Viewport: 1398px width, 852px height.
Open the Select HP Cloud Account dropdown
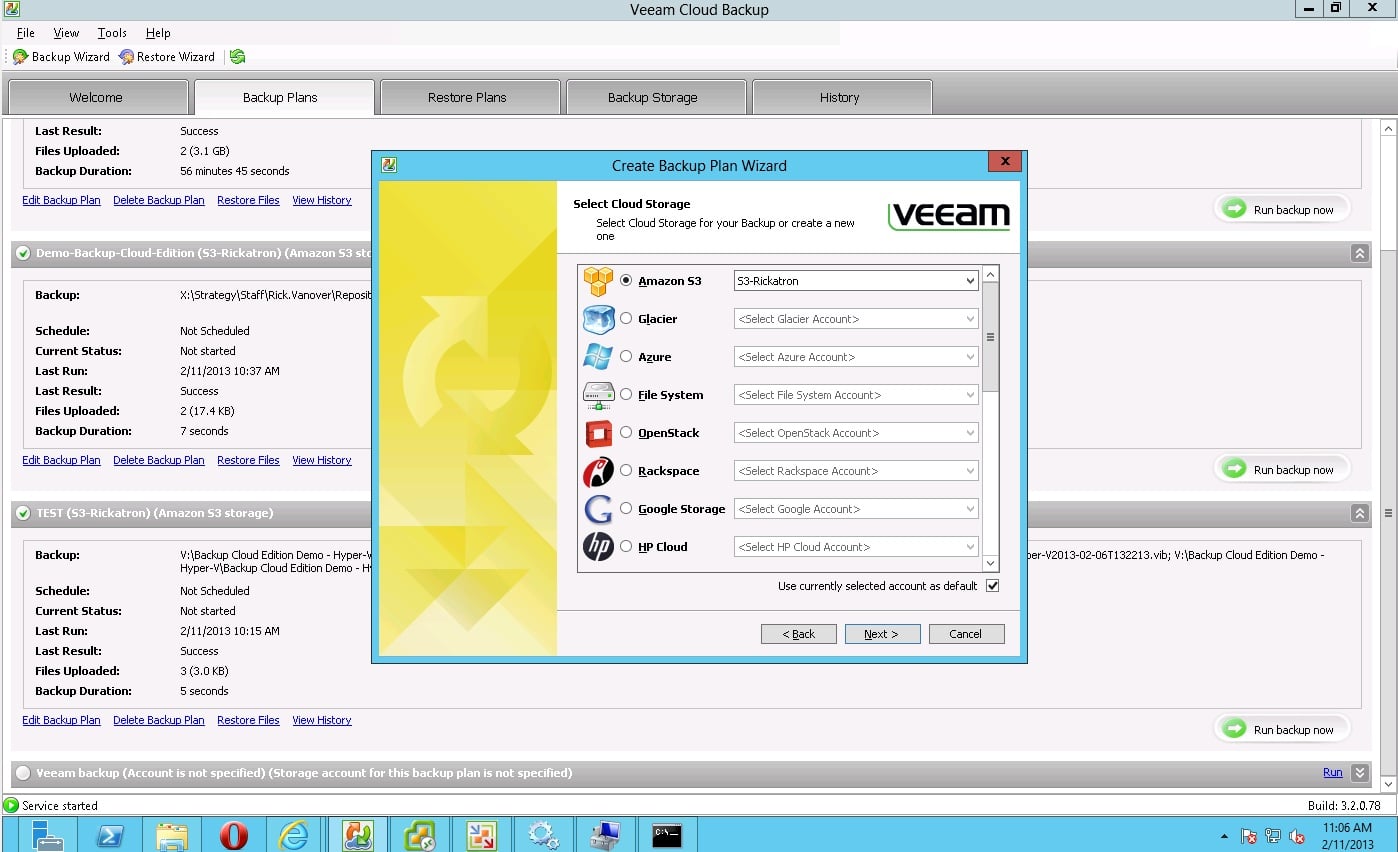(856, 547)
